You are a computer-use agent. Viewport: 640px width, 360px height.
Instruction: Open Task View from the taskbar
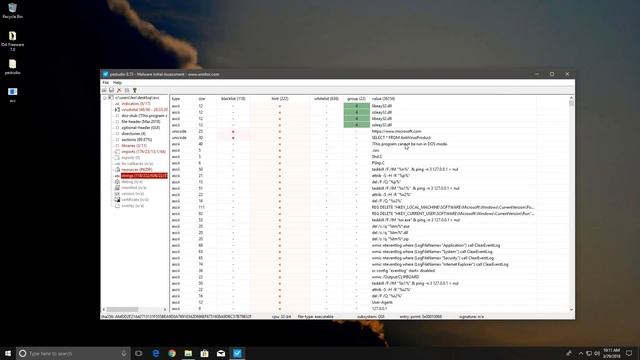pos(139,353)
